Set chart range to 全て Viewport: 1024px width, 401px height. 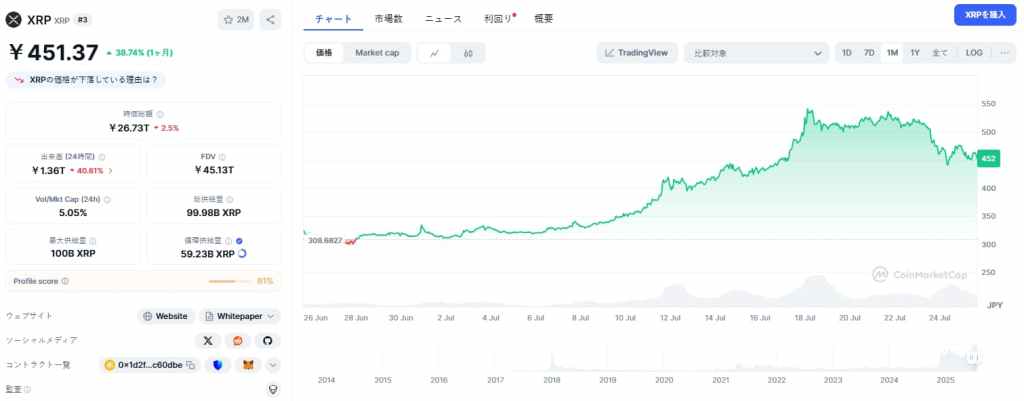(939, 53)
